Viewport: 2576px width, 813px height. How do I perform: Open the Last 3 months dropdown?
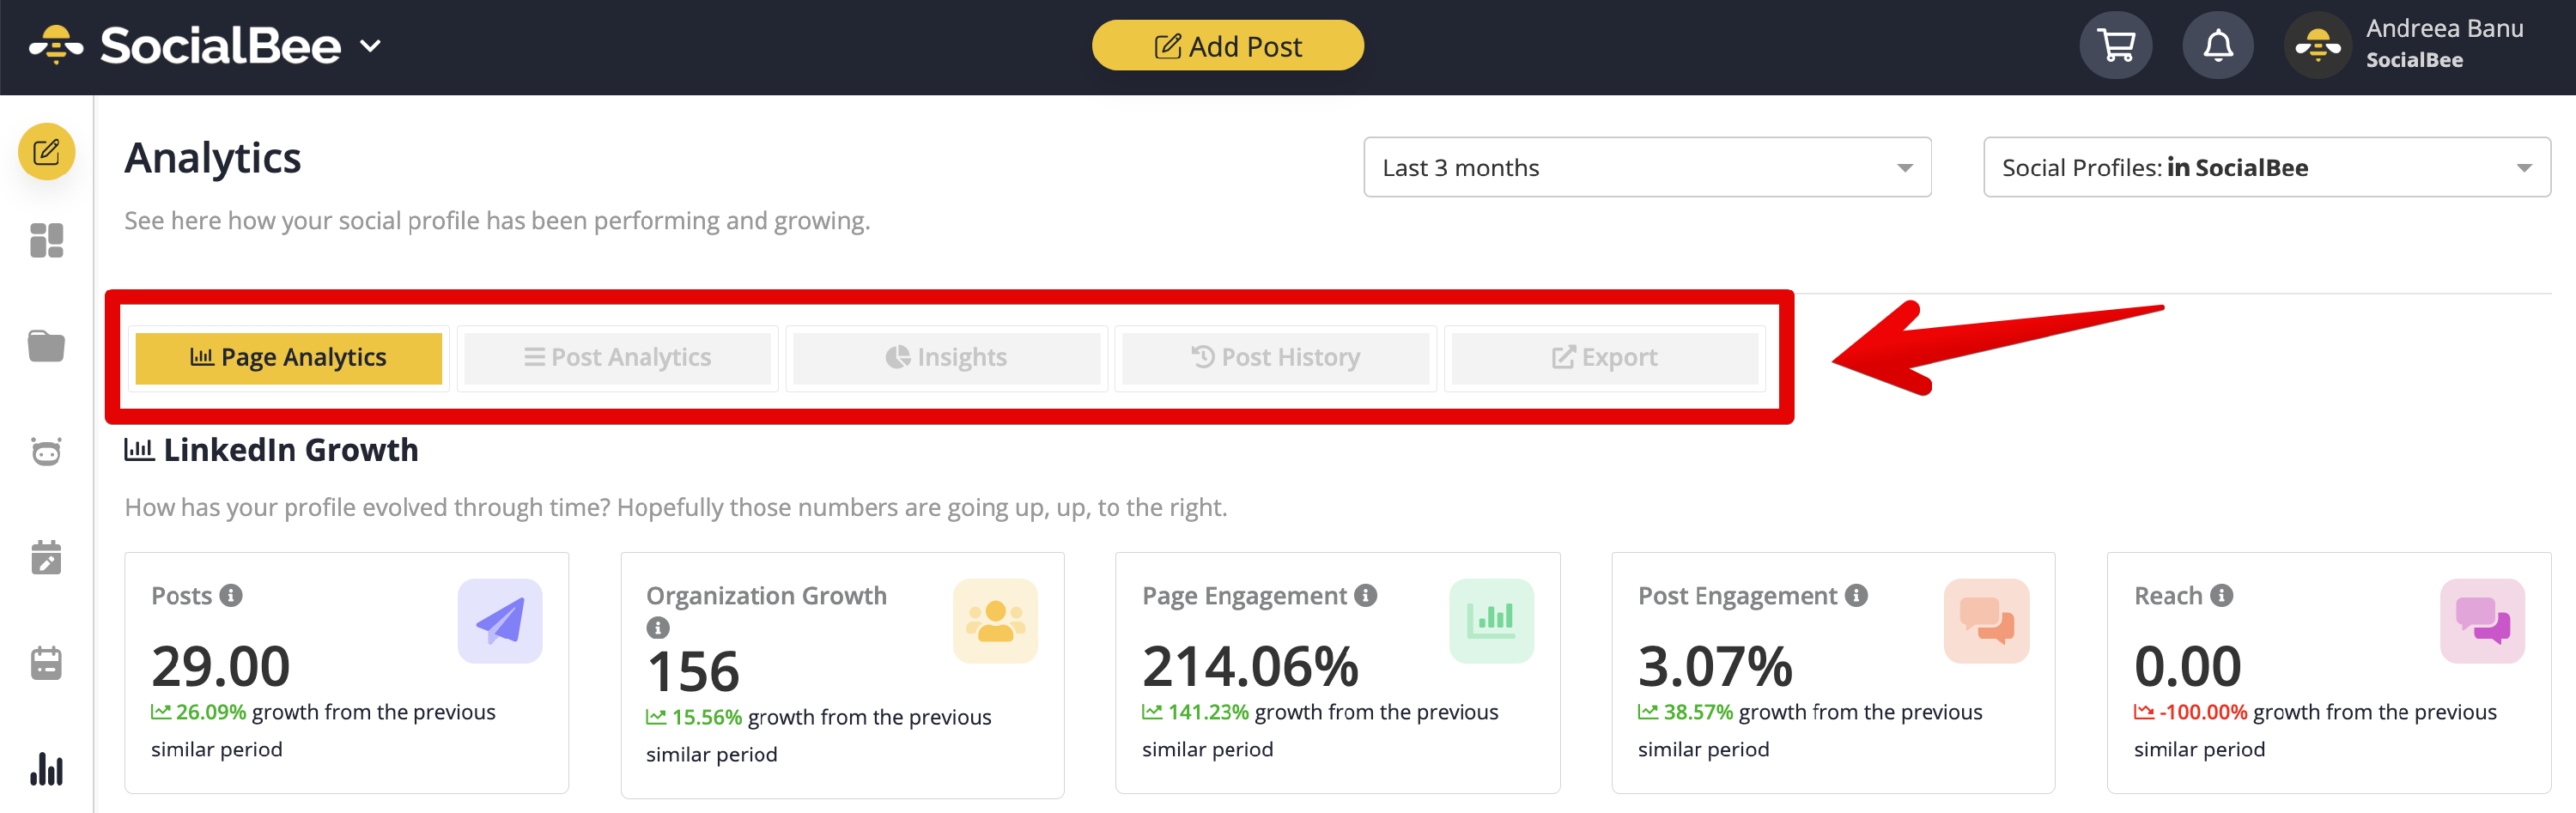pyautogui.click(x=1646, y=167)
